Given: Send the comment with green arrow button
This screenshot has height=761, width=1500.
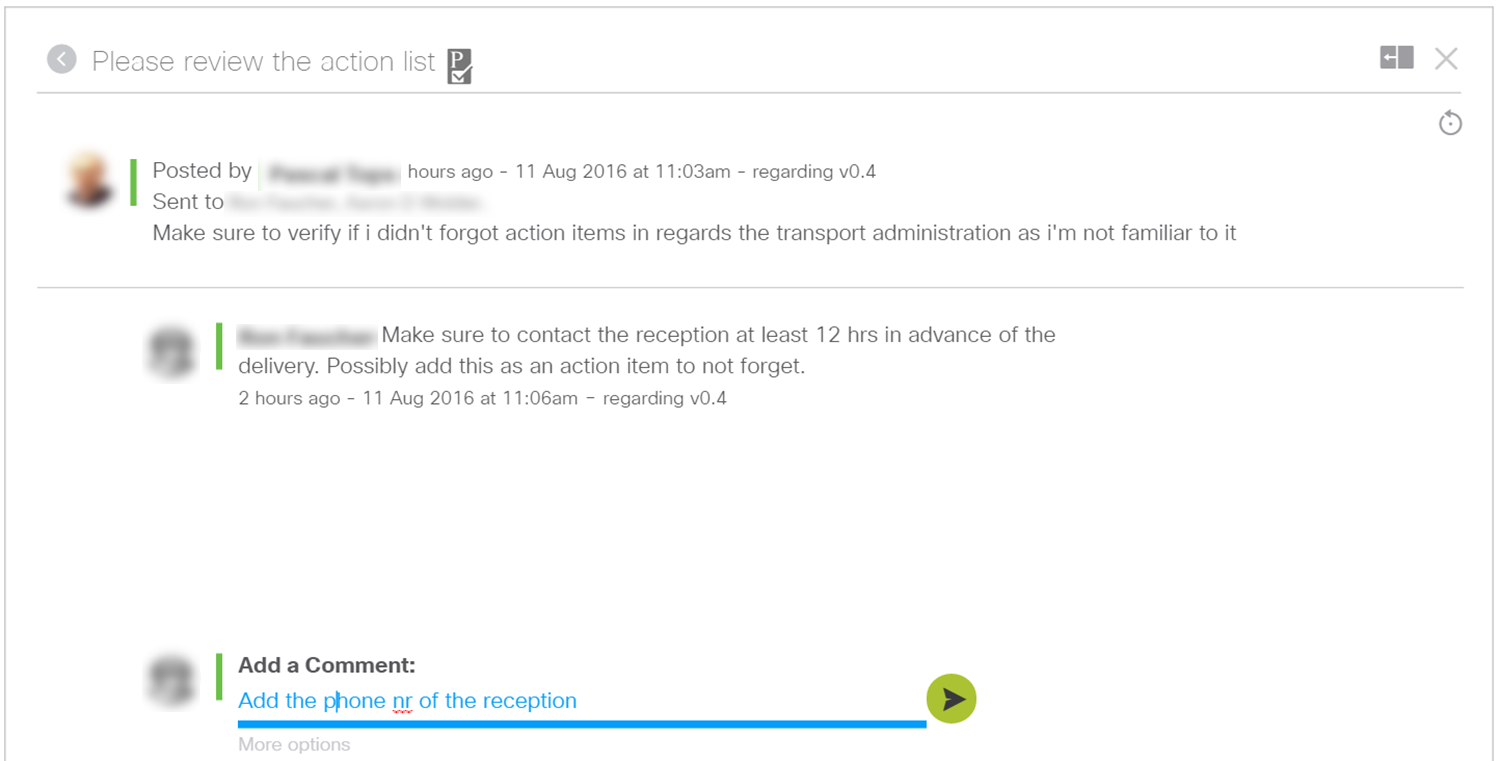Looking at the screenshot, I should (x=951, y=698).
